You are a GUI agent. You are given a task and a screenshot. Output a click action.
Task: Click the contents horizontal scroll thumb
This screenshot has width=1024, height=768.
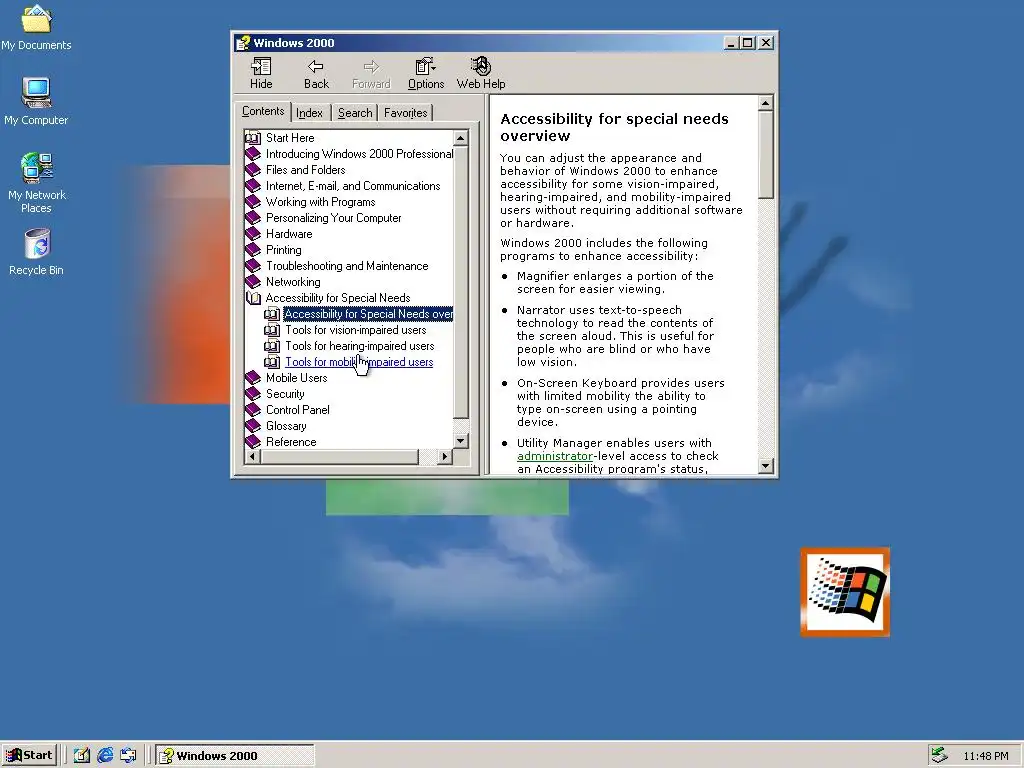click(x=339, y=456)
